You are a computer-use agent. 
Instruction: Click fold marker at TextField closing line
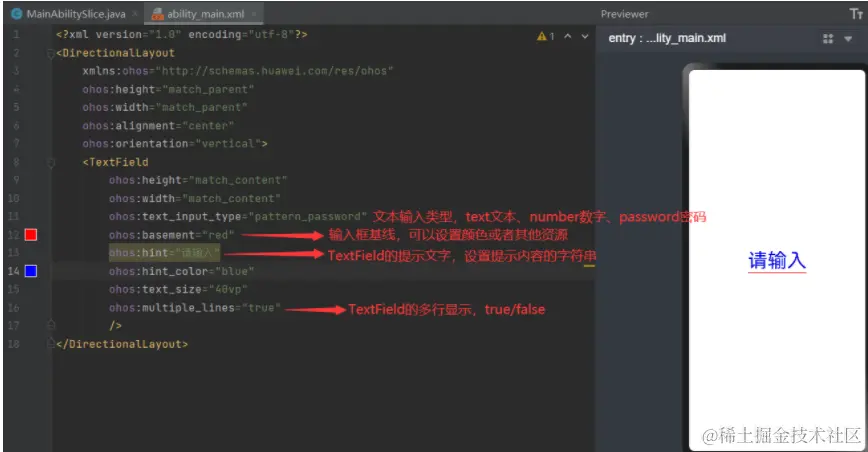point(51,325)
